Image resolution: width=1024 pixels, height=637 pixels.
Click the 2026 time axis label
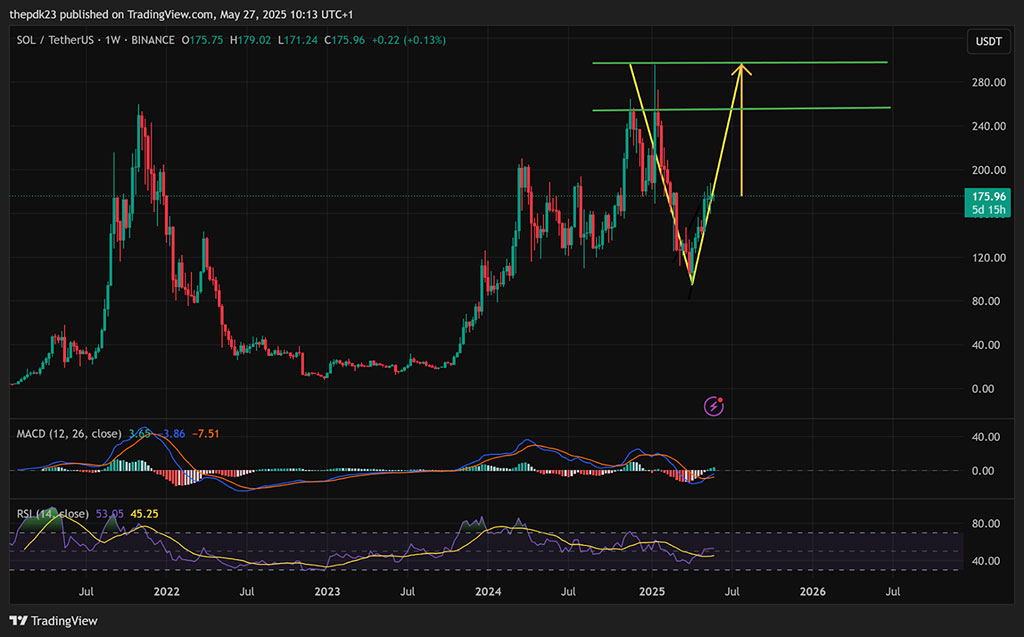[812, 591]
